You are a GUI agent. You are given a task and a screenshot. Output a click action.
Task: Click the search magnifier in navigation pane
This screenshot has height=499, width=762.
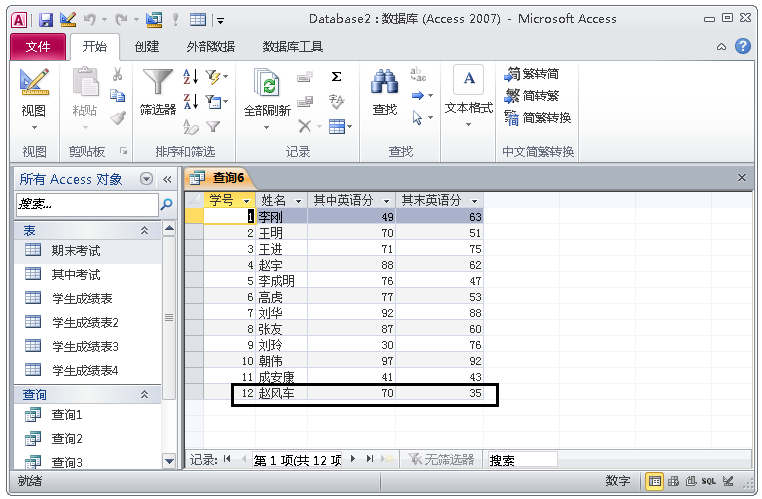click(x=166, y=204)
